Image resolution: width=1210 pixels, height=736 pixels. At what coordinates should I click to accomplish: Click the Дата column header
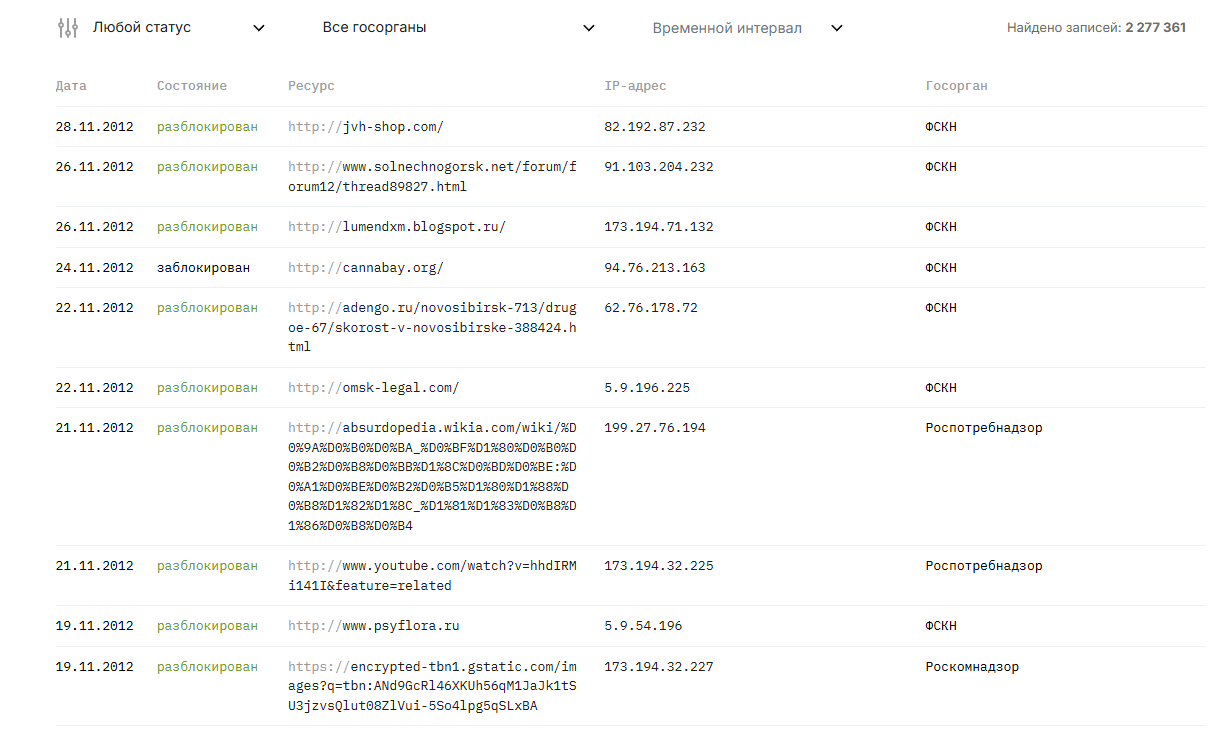[71, 86]
